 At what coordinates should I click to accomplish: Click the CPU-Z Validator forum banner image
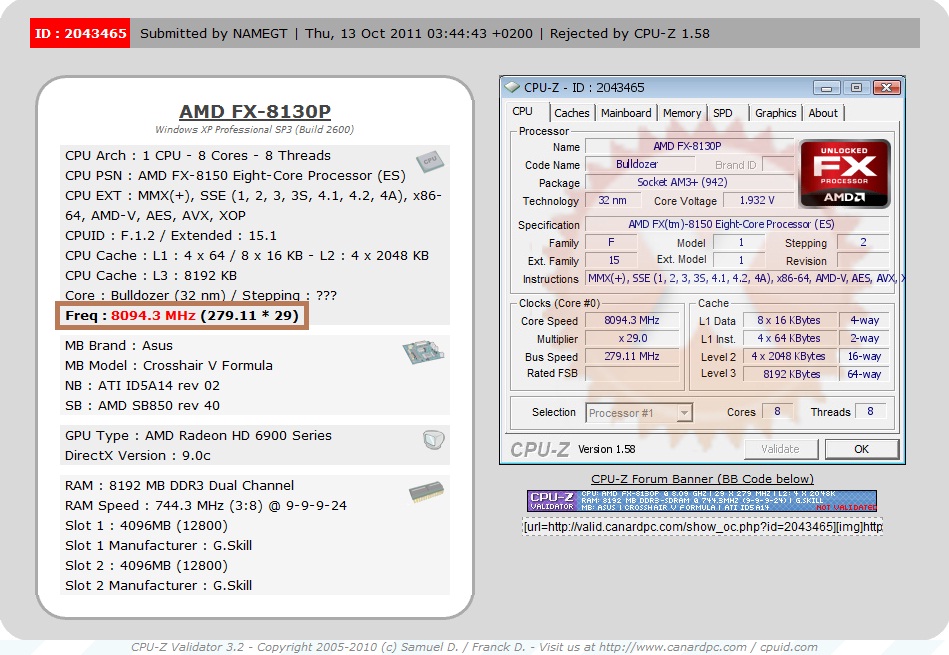(x=701, y=501)
